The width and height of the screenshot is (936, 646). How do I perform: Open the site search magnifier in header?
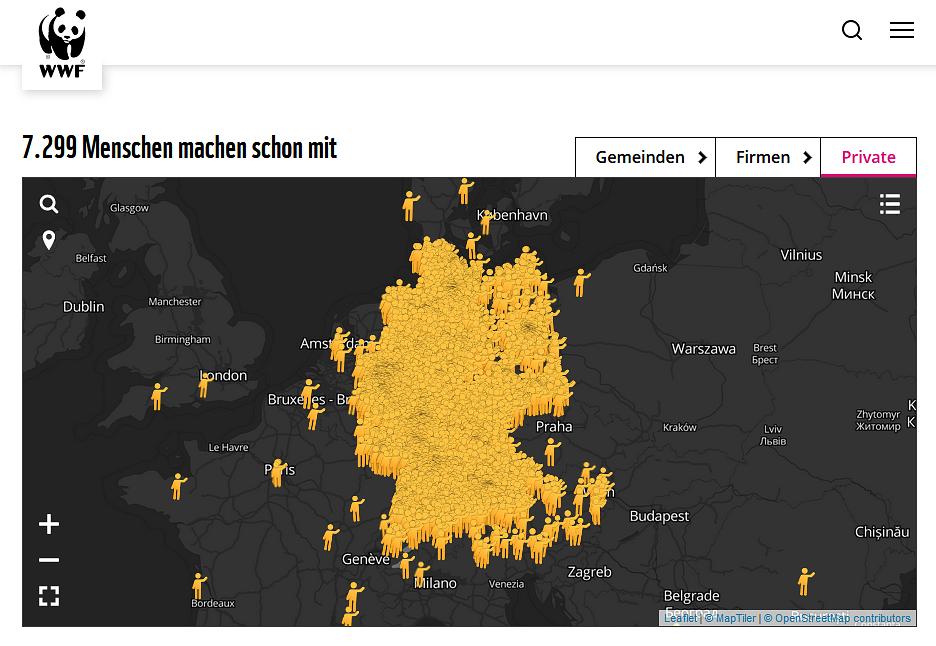pyautogui.click(x=852, y=30)
